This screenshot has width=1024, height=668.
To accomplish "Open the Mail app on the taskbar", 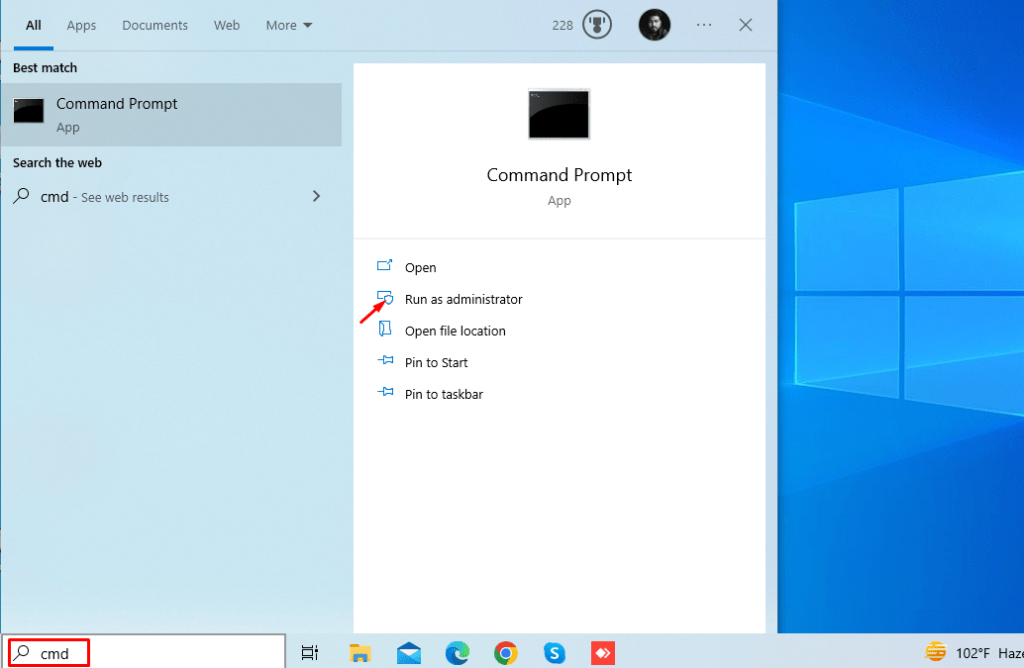I will 409,653.
